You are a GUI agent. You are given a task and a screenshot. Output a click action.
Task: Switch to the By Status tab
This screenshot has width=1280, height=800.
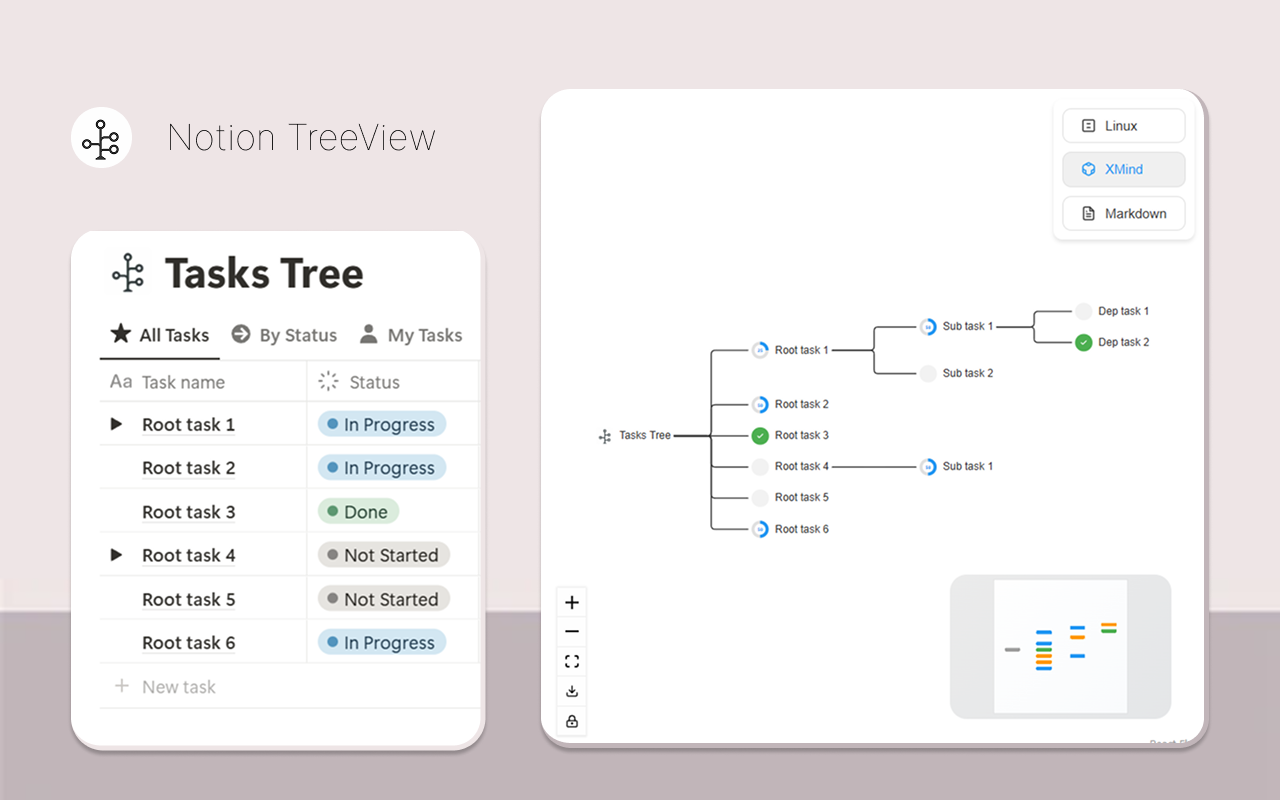284,335
